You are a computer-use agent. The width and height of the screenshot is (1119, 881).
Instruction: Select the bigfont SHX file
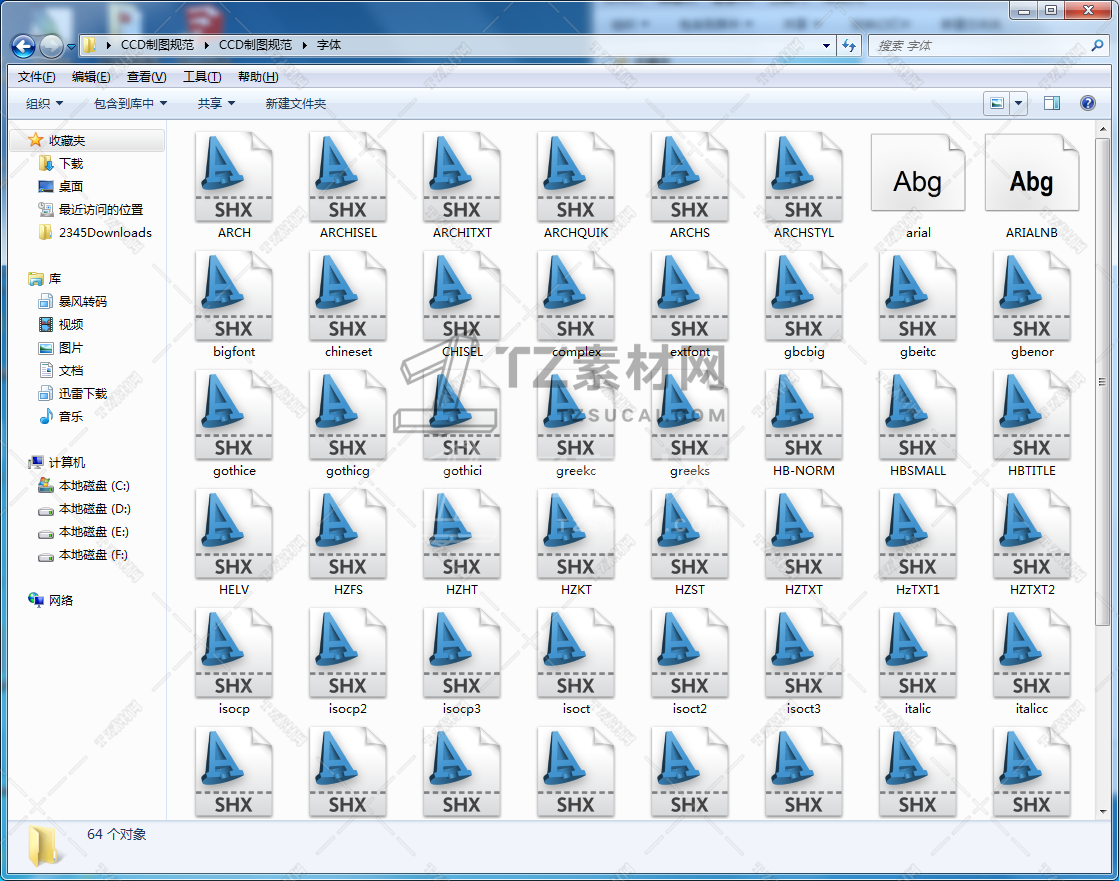[233, 296]
